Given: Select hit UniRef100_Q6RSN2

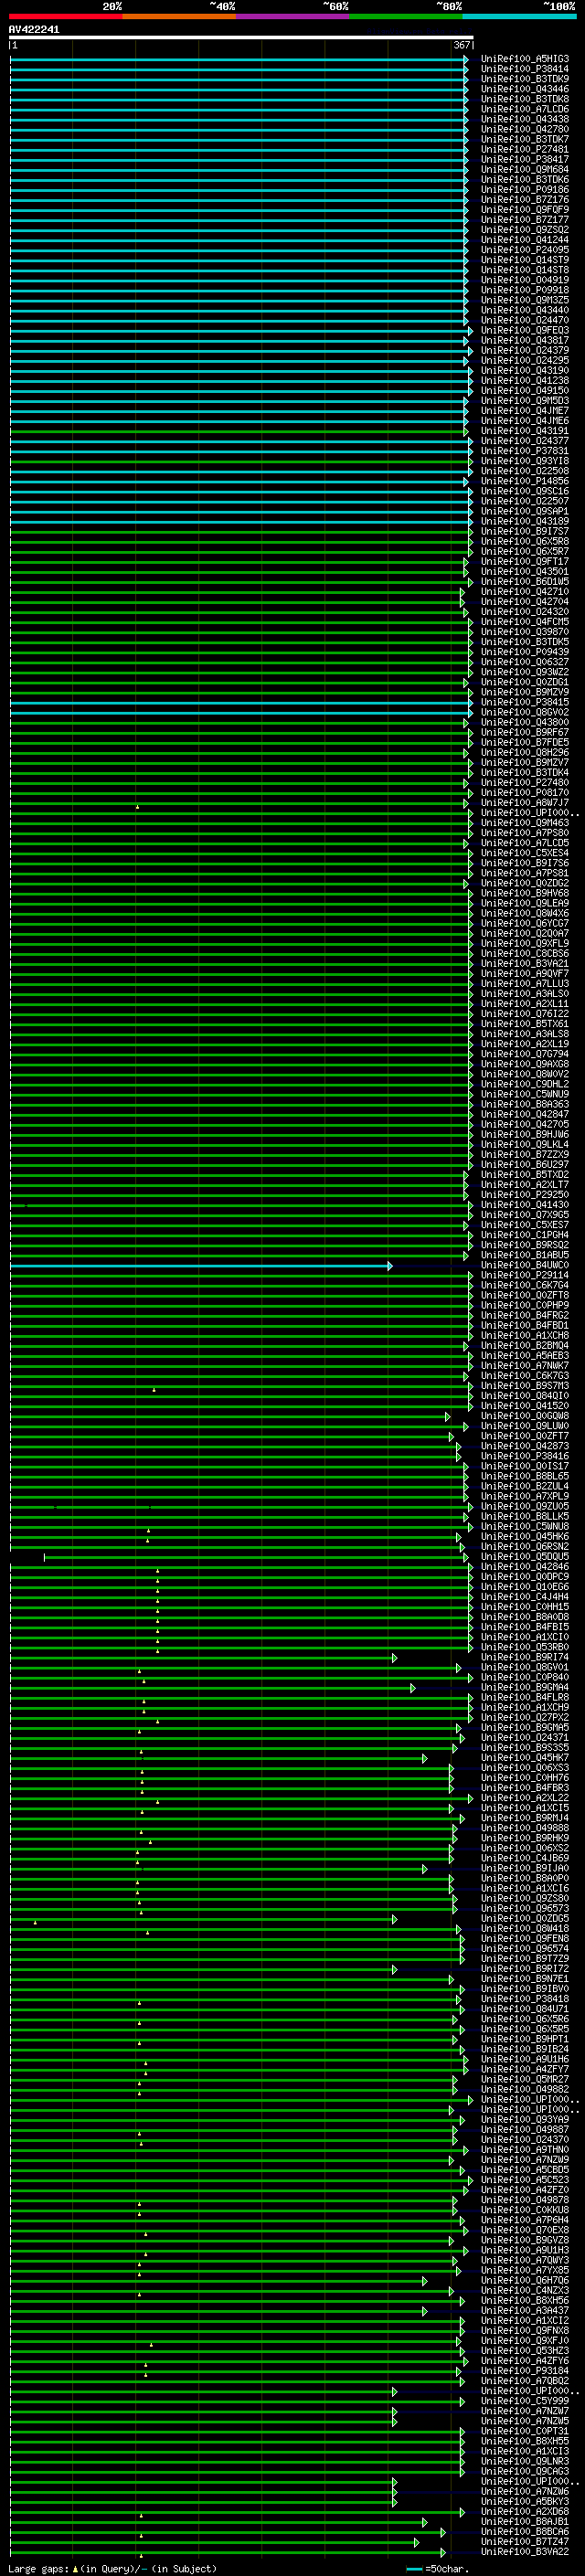Looking at the screenshot, I should coord(525,1546).
